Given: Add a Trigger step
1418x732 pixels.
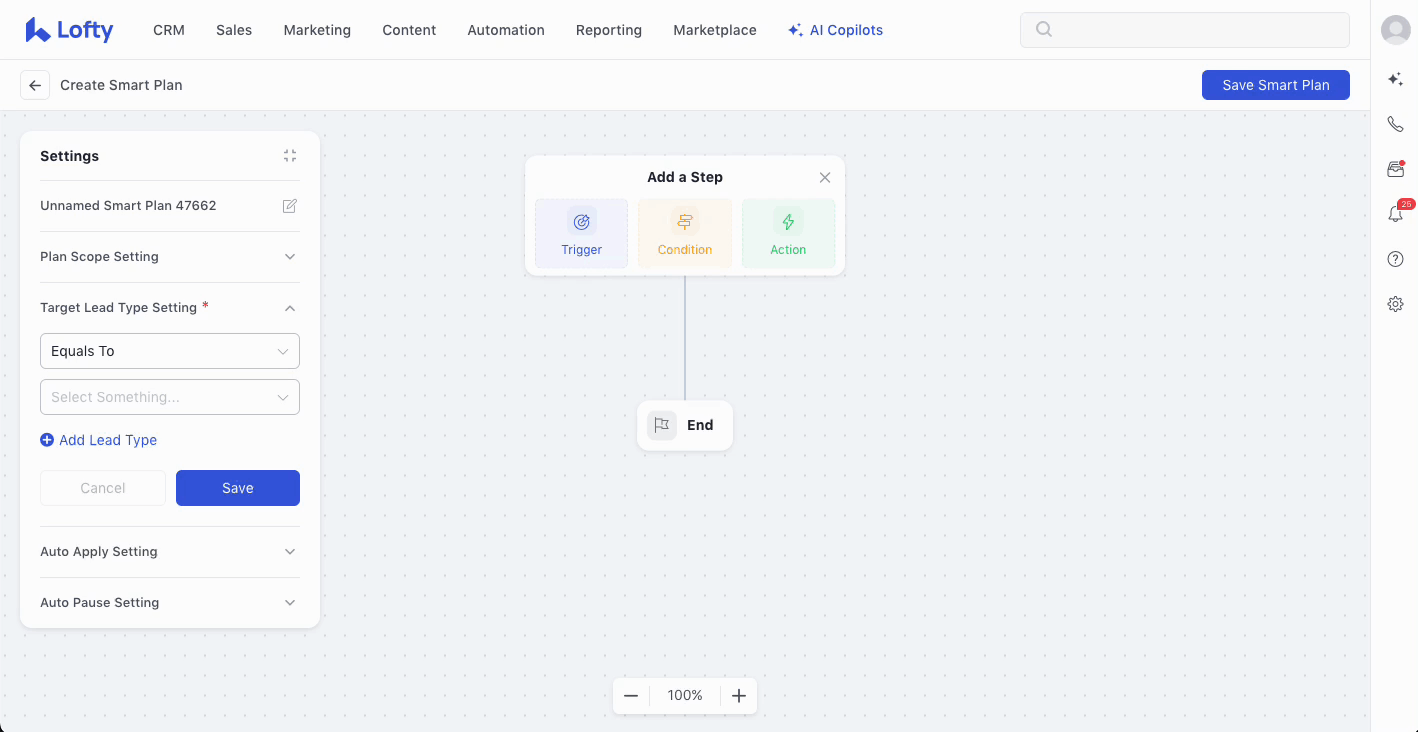Looking at the screenshot, I should point(581,233).
